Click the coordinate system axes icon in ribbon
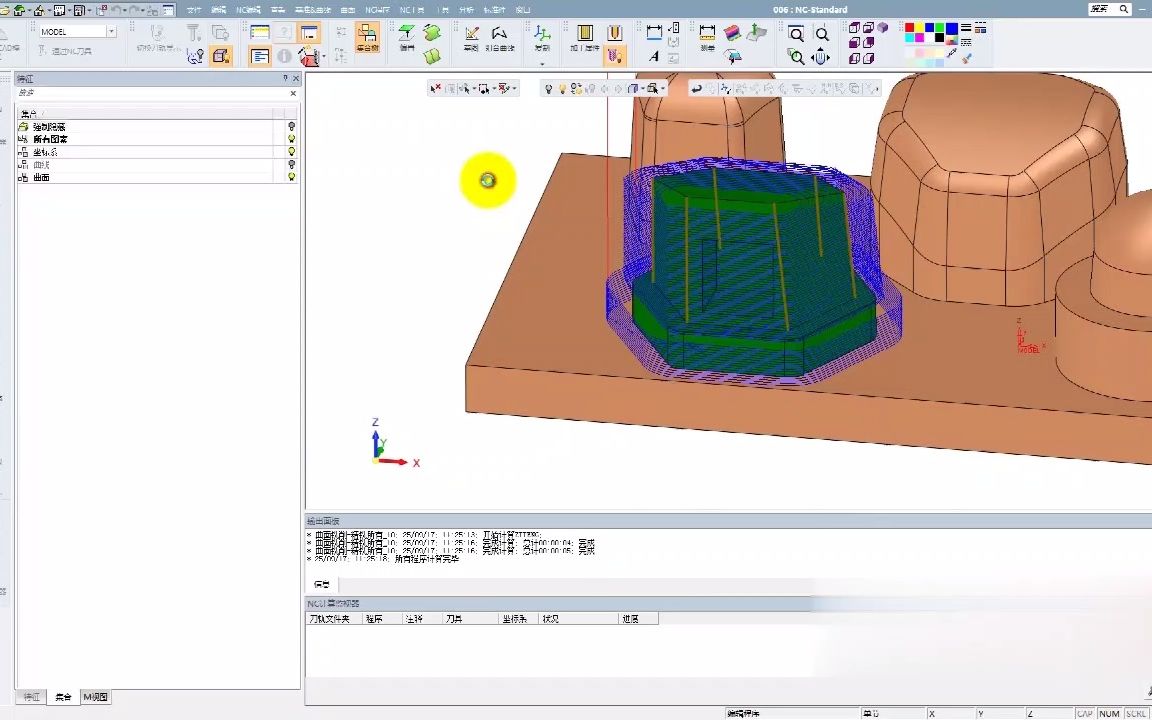The image size is (1152, 720). (542, 35)
